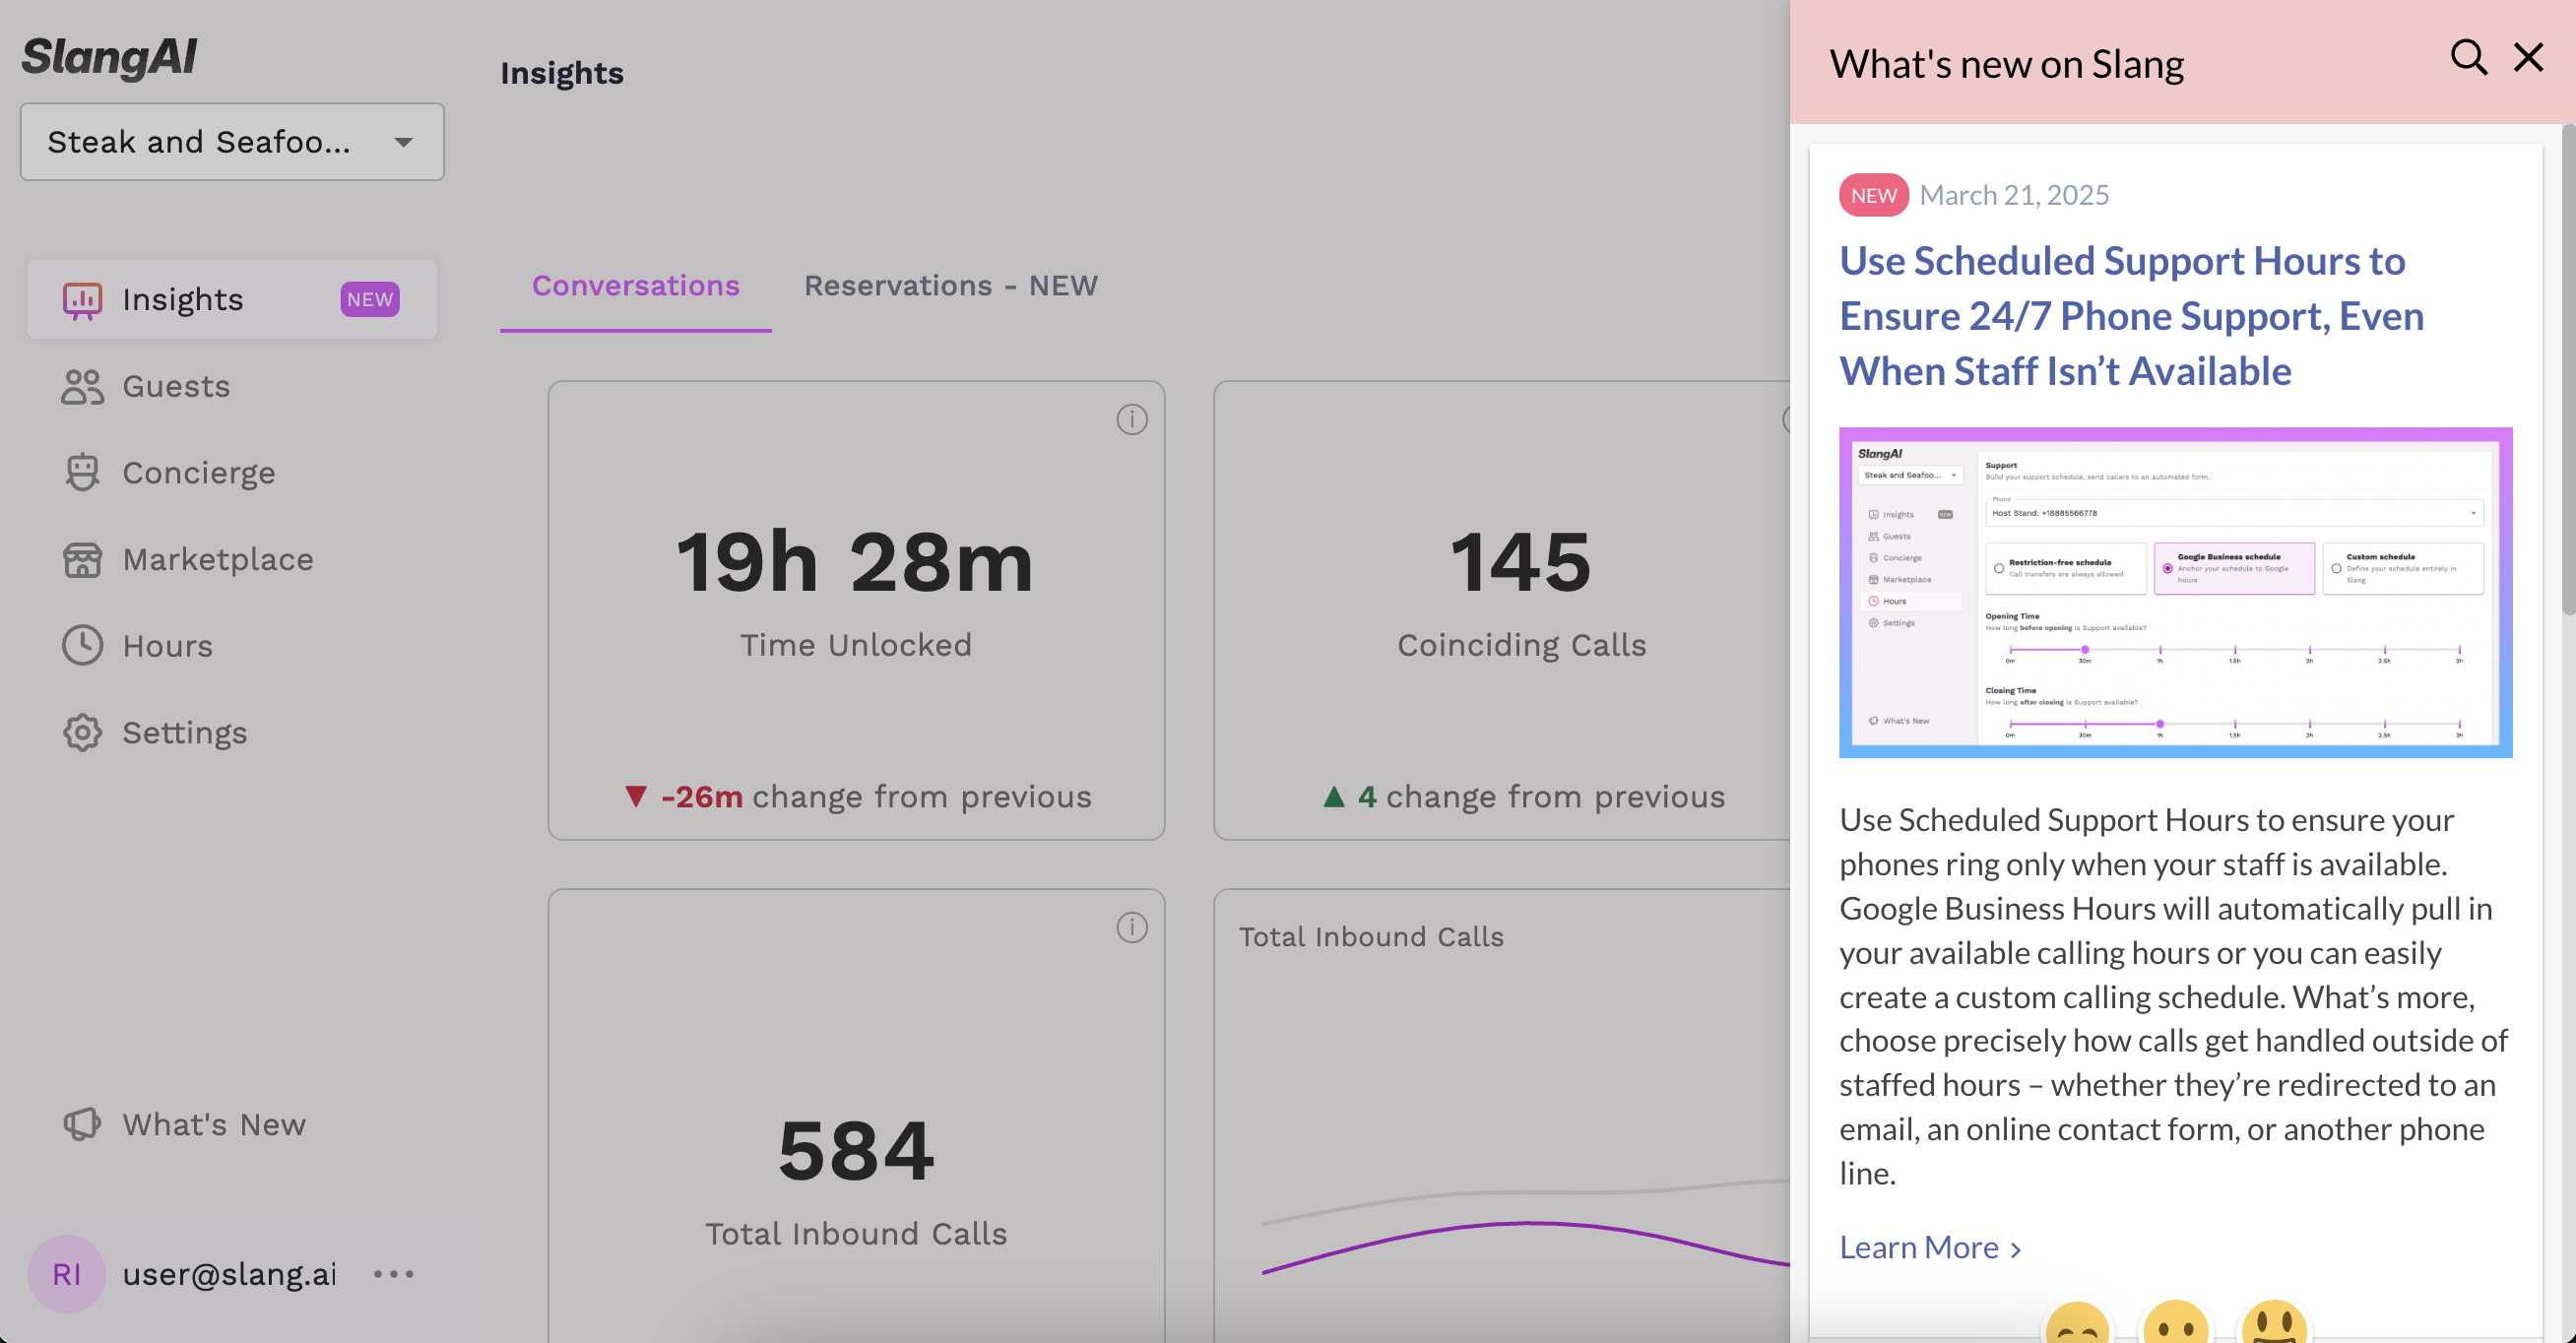The height and width of the screenshot is (1343, 2576).
Task: Click the RI user avatar
Action: pos(67,1273)
